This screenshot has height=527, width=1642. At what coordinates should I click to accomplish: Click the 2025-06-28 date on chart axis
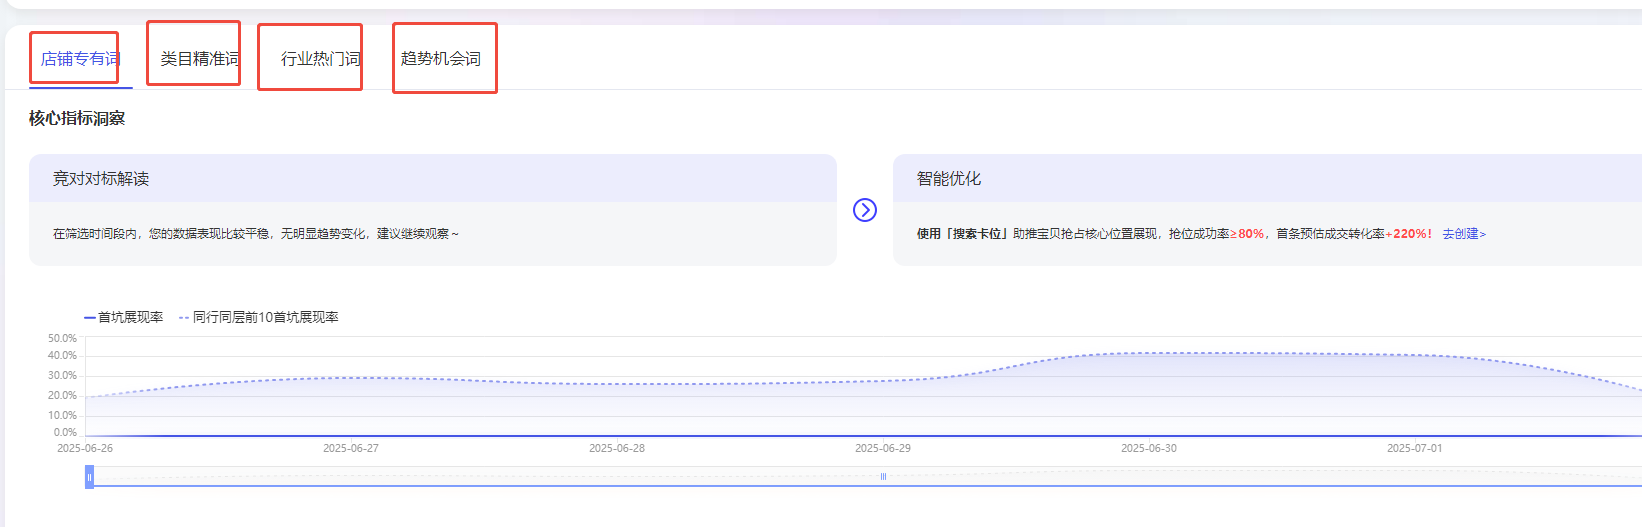coord(617,448)
